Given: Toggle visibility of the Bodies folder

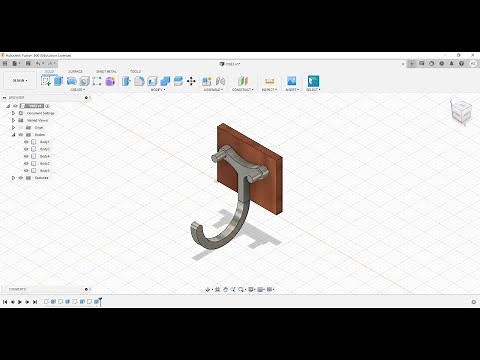Looking at the screenshot, I should point(21,135).
